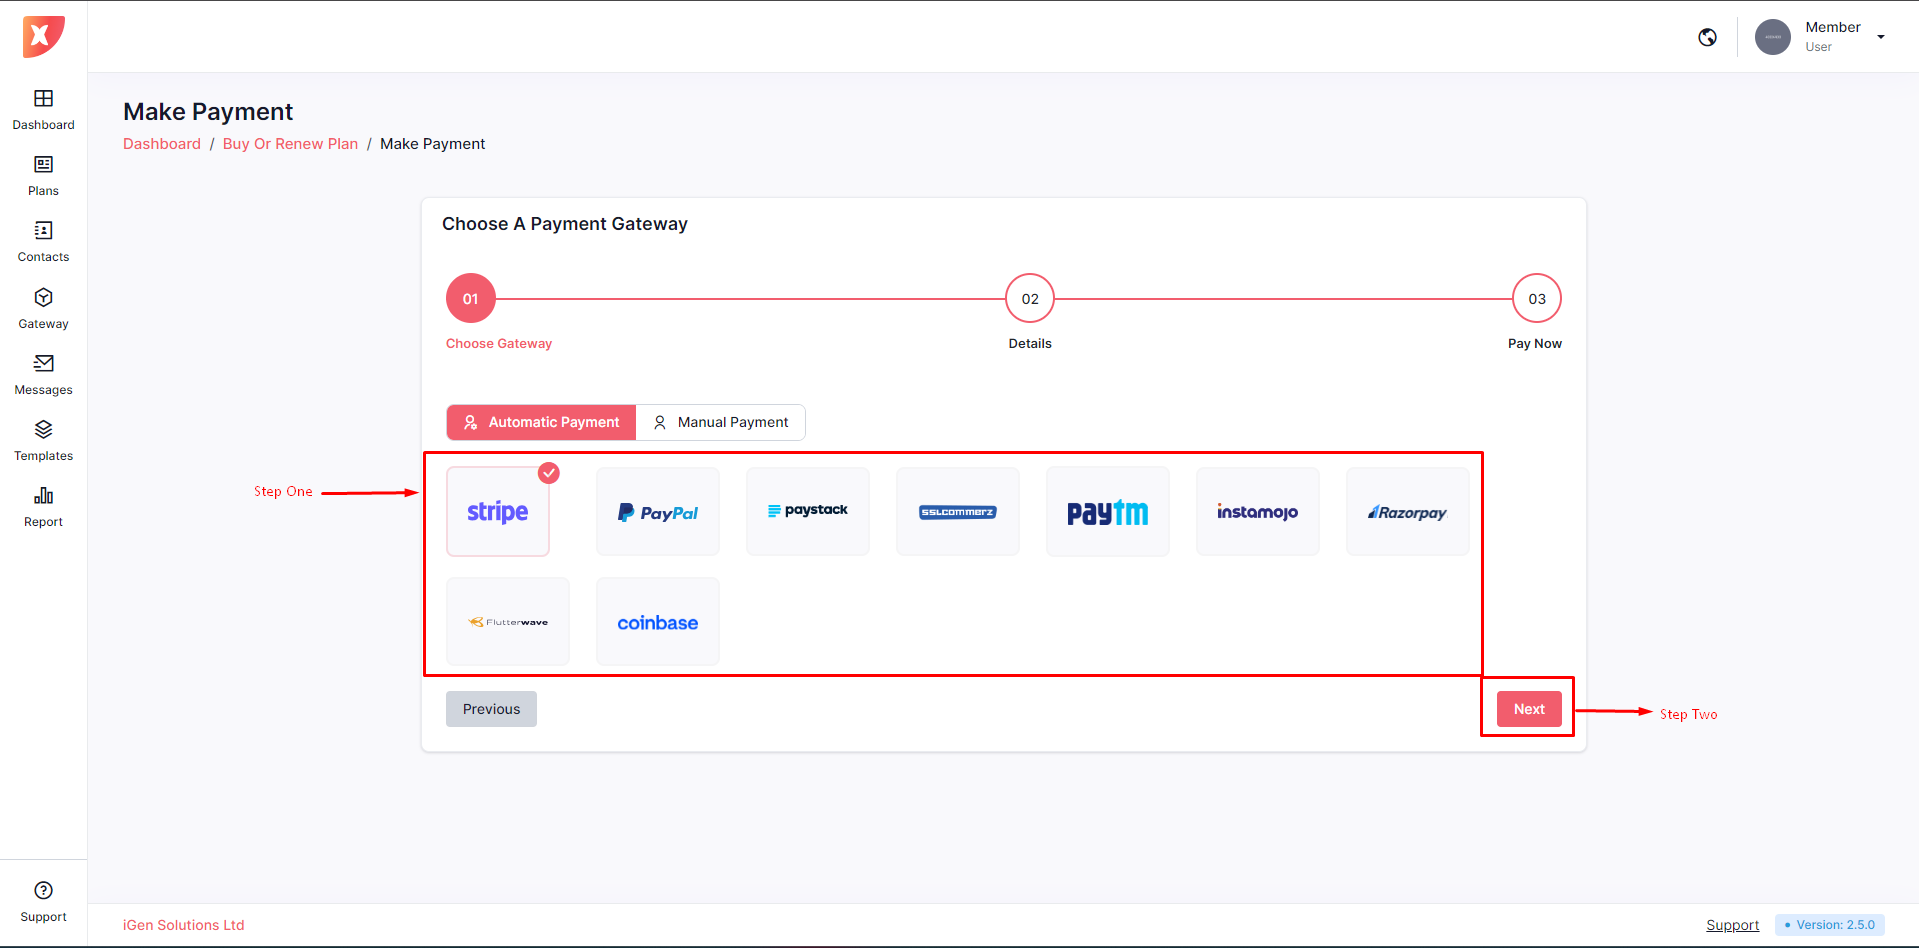The width and height of the screenshot is (1919, 948).
Task: Open the Contacts sidebar item
Action: pyautogui.click(x=43, y=241)
